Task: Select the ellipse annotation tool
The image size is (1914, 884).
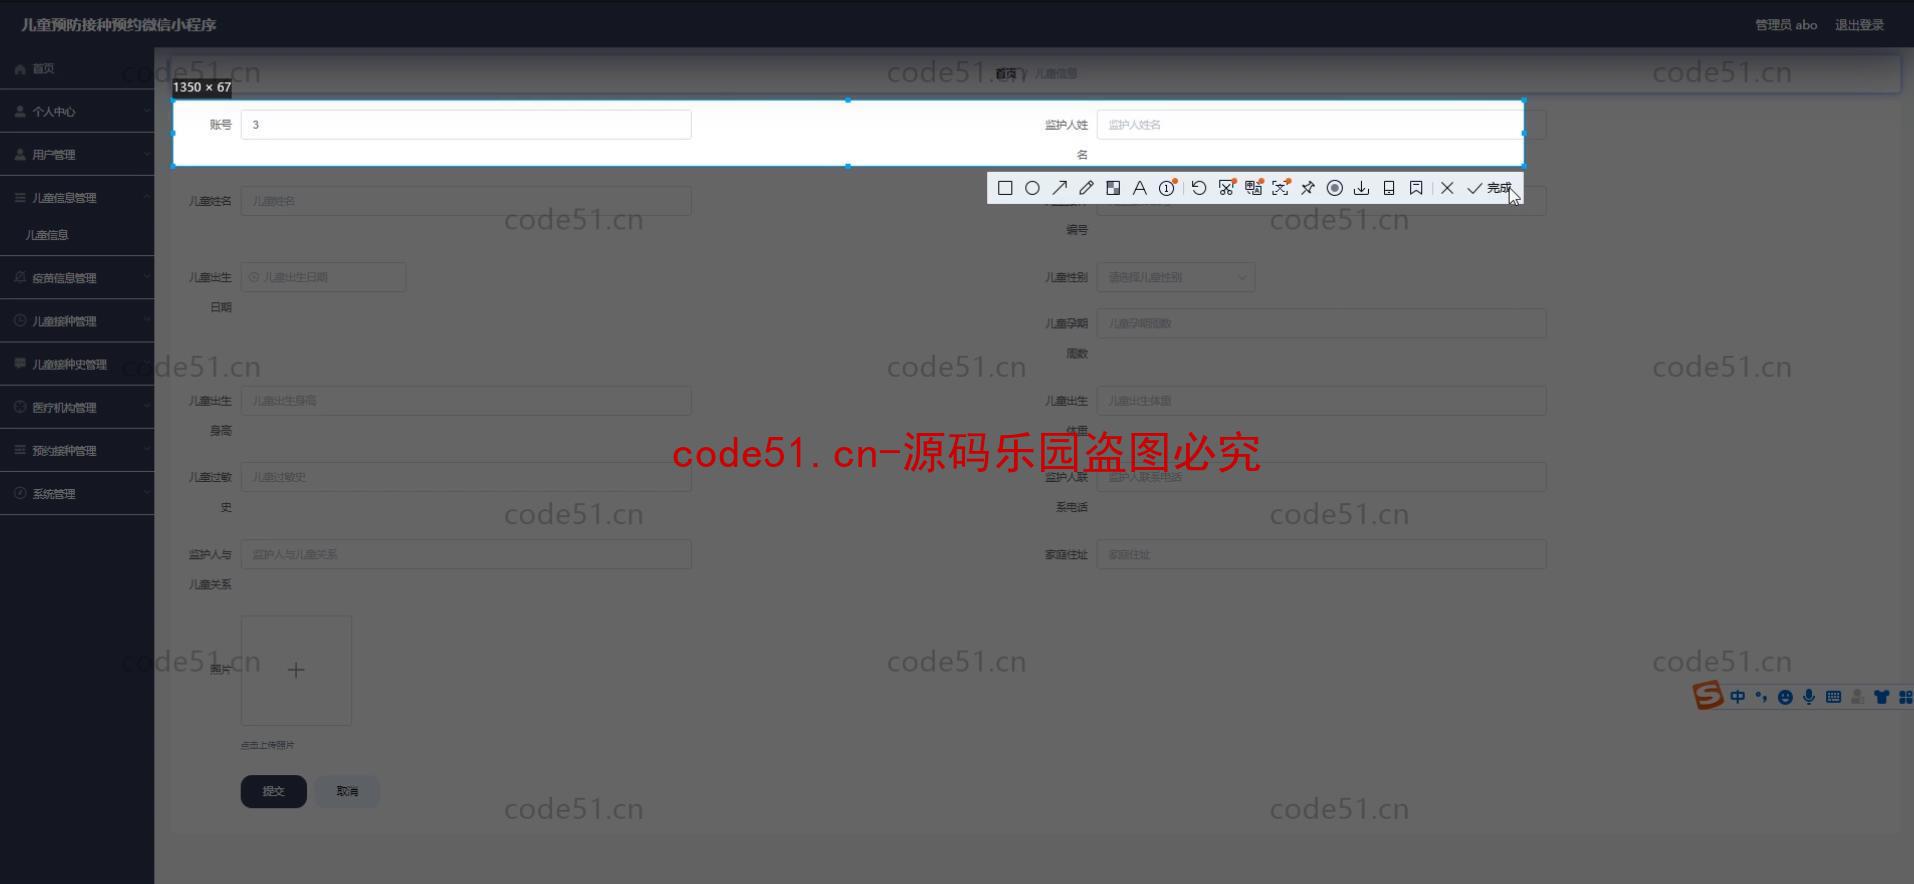Action: (x=1032, y=188)
